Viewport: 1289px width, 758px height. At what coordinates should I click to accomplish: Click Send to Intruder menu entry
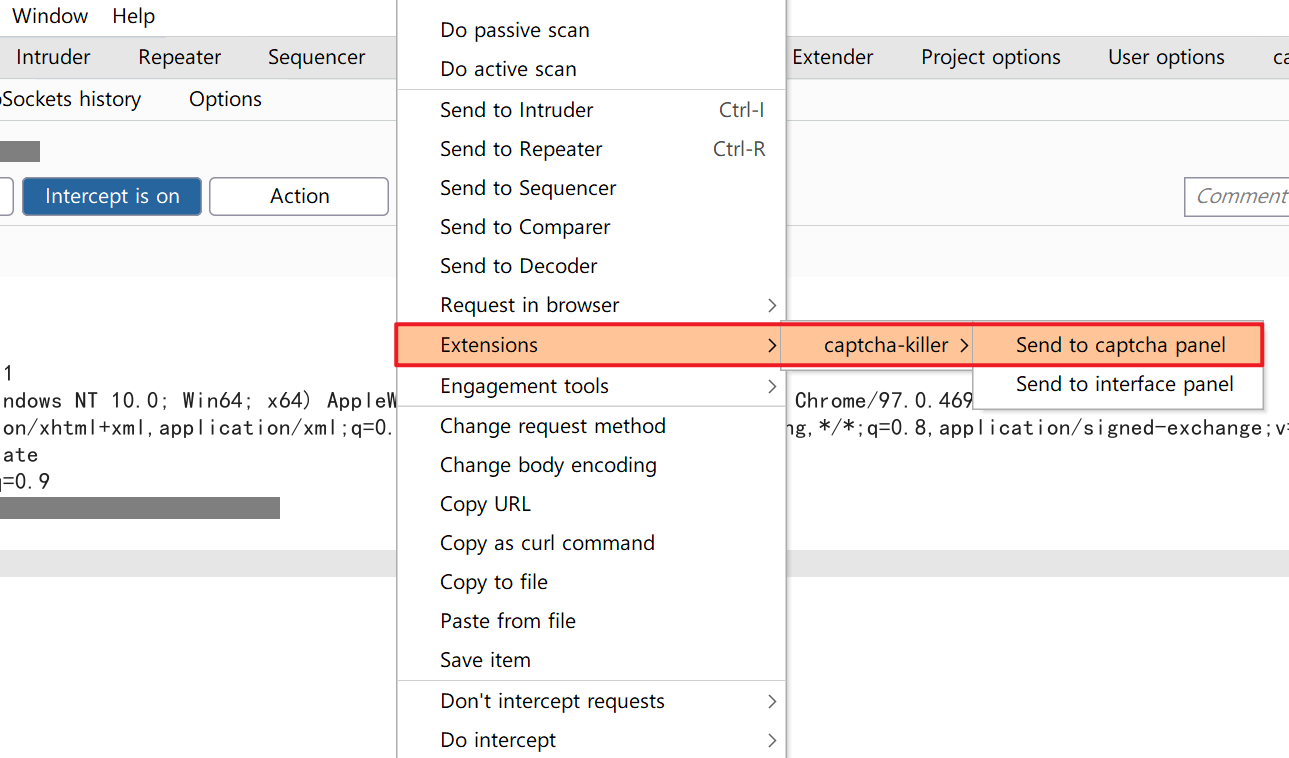(x=517, y=110)
